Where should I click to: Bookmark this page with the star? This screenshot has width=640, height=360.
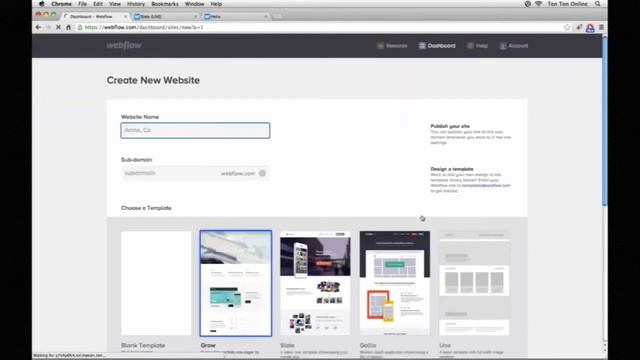tap(567, 27)
